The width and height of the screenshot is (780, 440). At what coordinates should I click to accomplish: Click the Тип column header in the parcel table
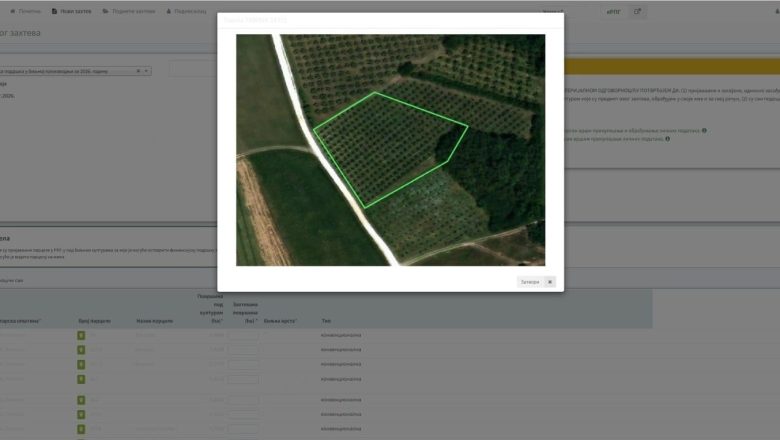pyautogui.click(x=326, y=321)
